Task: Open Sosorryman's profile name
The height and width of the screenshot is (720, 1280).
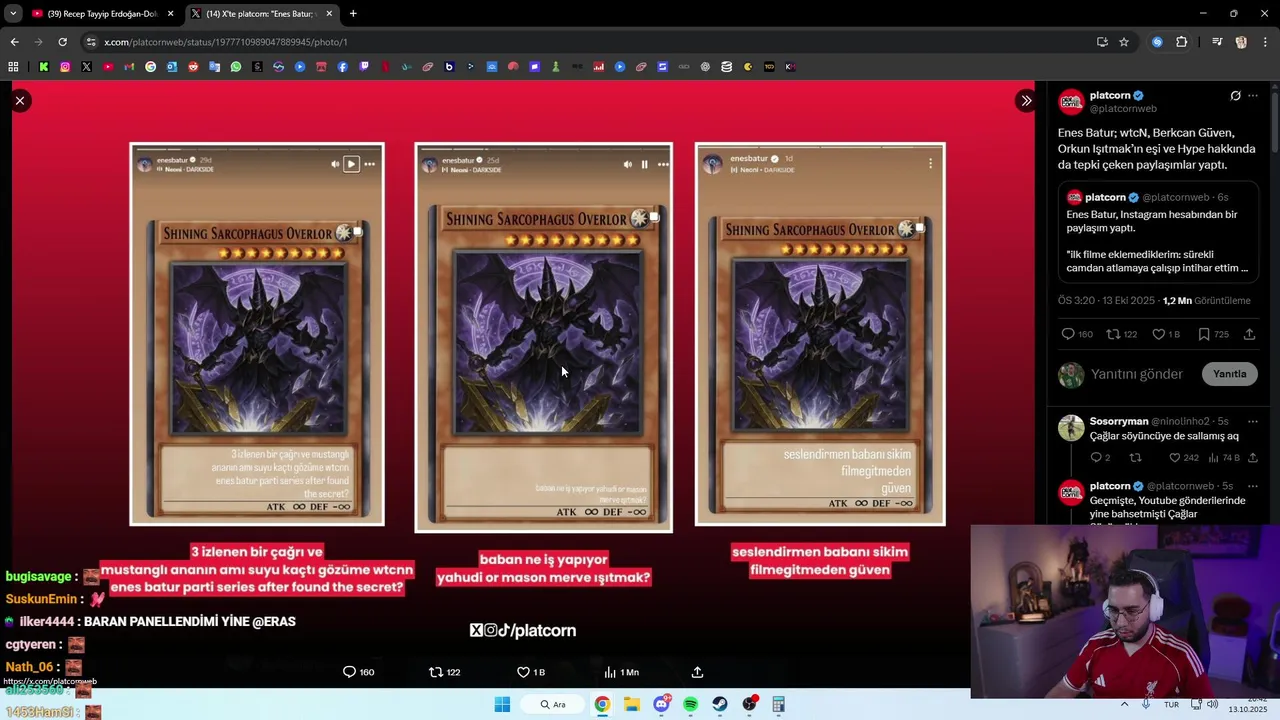Action: (1119, 421)
